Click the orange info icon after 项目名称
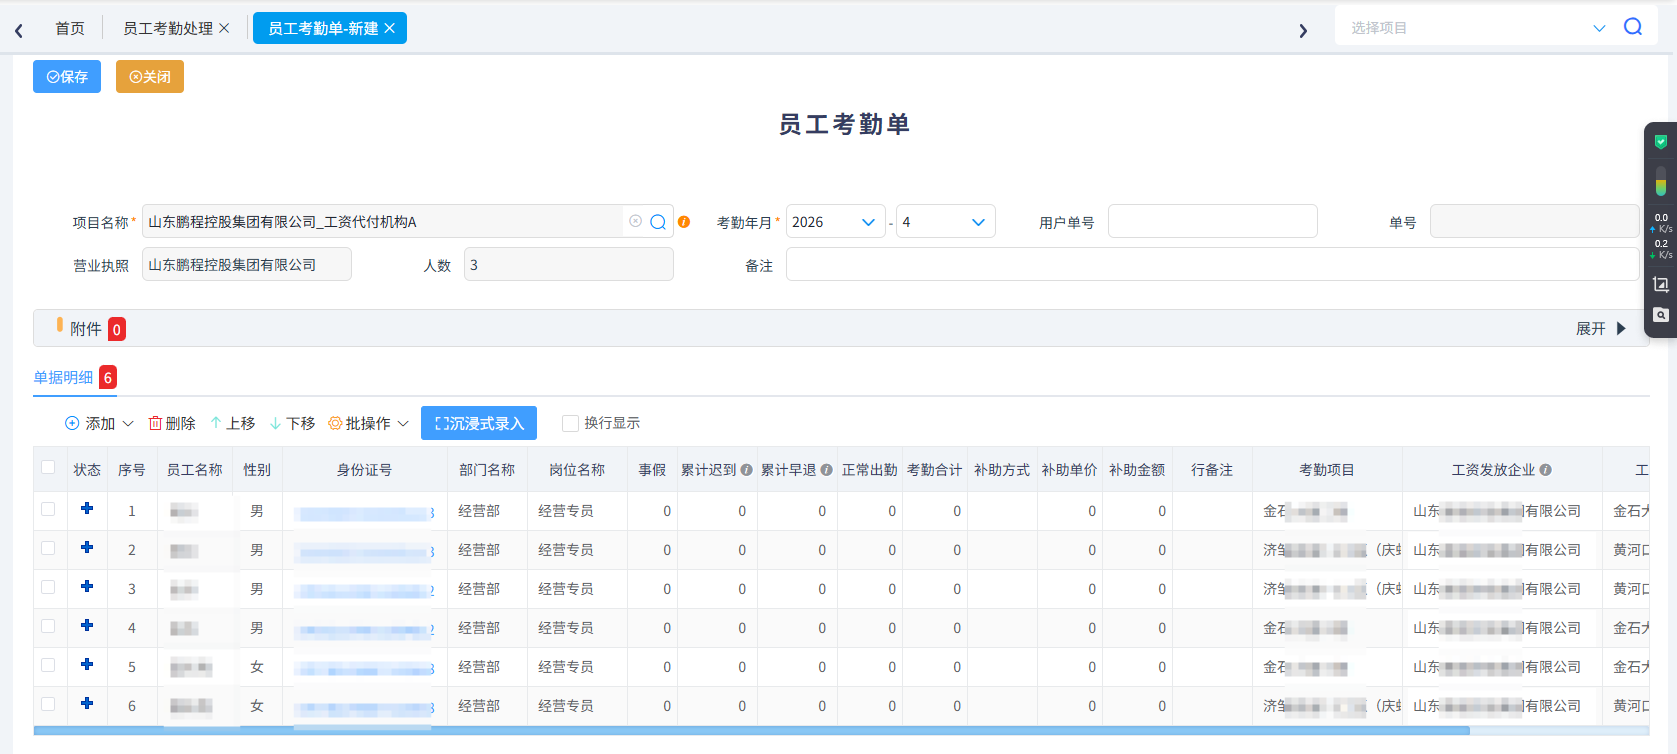This screenshot has height=754, width=1677. (x=684, y=222)
